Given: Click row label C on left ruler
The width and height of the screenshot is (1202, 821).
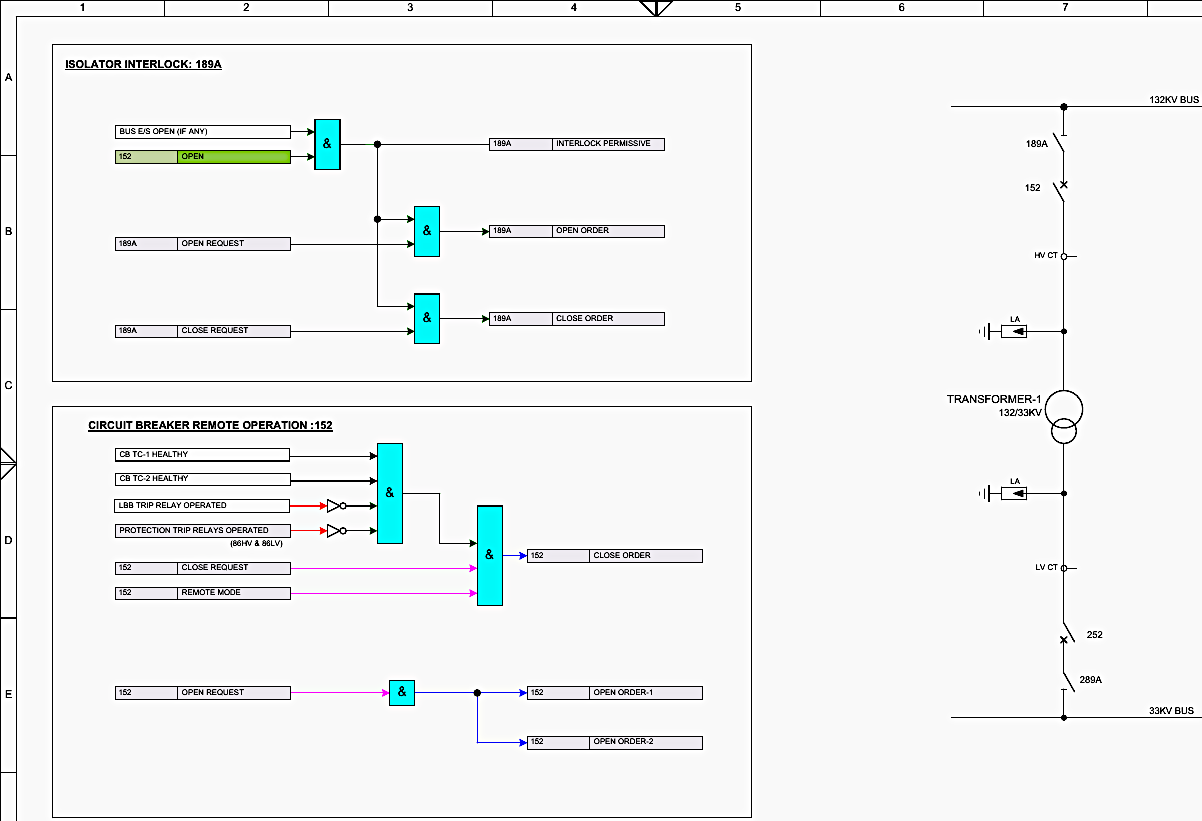Looking at the screenshot, I should point(8,386).
